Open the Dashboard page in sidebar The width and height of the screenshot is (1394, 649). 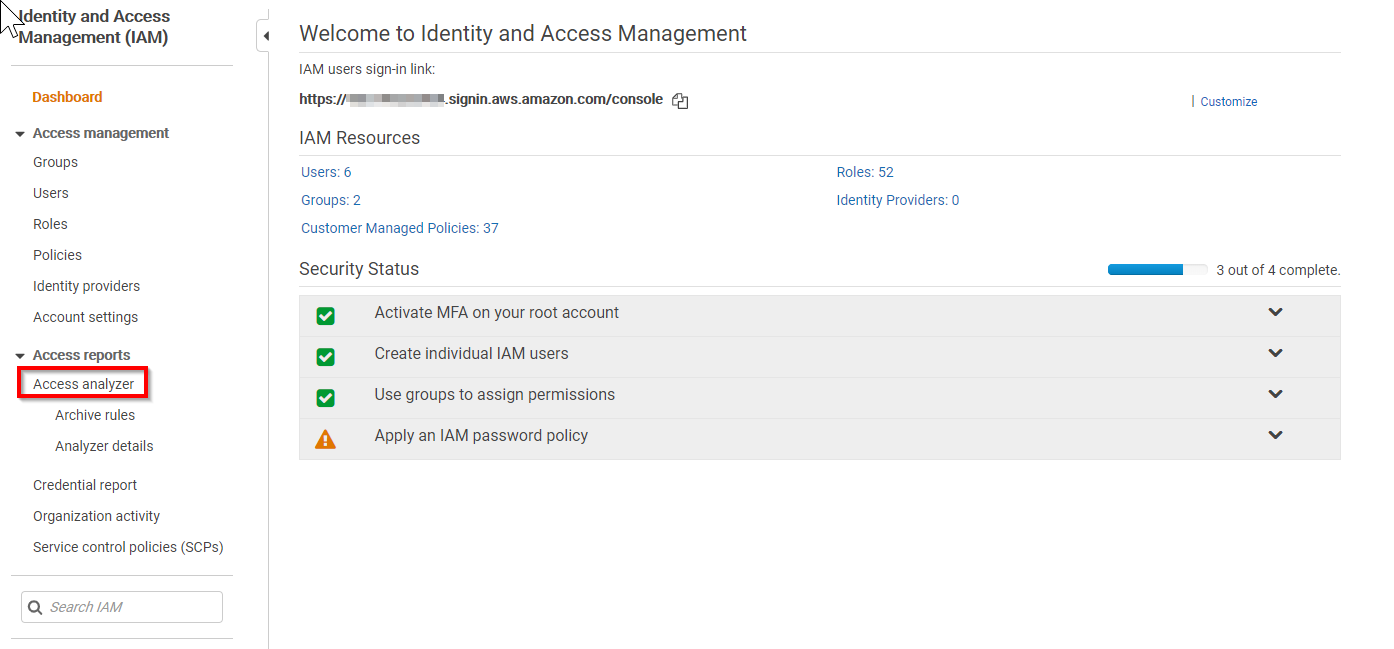pyautogui.click(x=67, y=97)
